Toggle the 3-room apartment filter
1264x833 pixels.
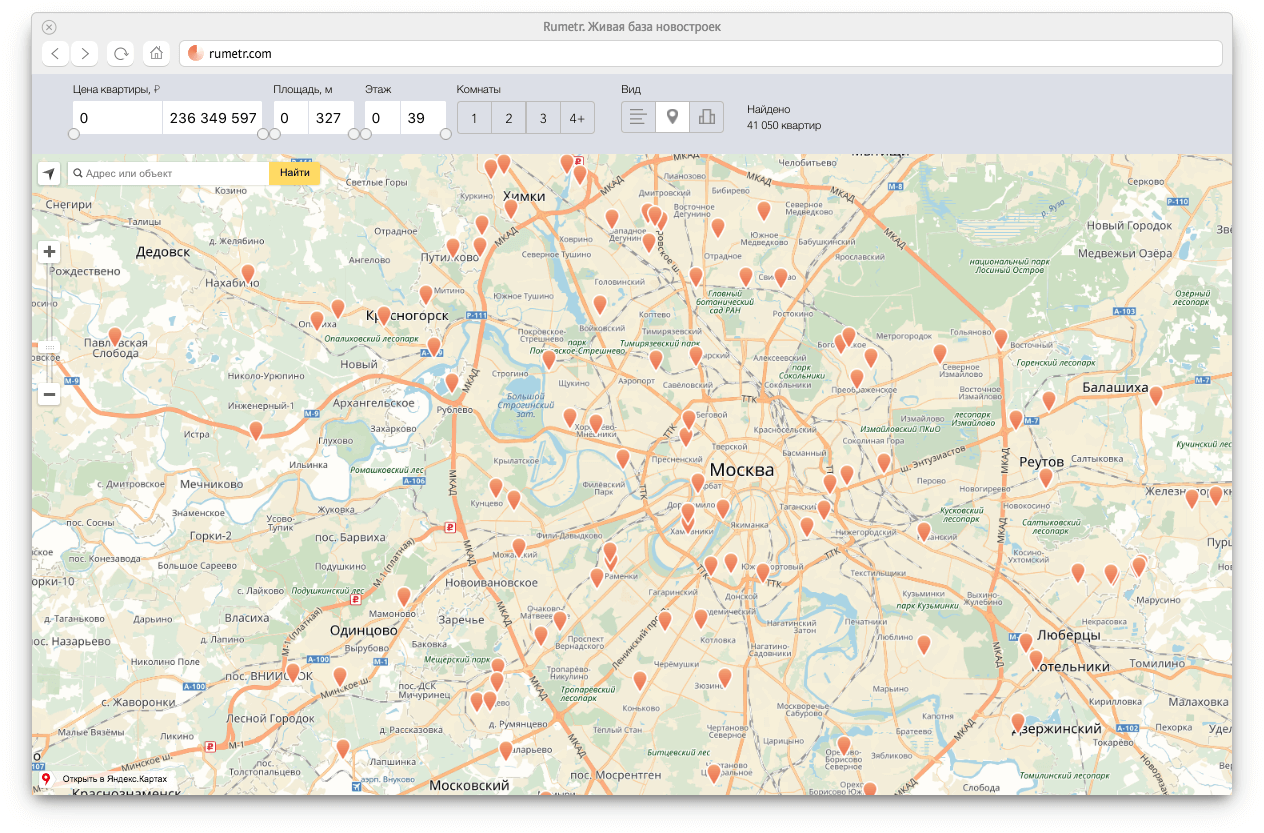point(543,119)
